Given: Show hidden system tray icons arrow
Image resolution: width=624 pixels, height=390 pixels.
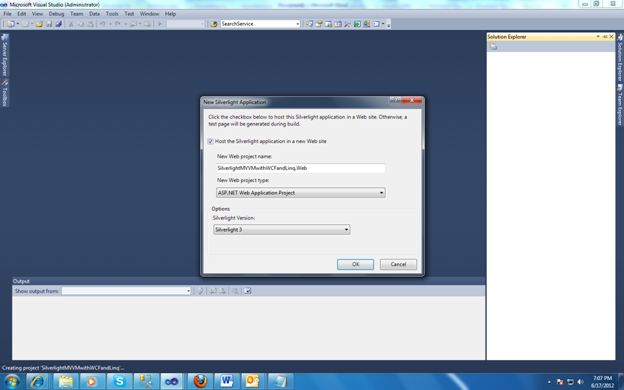Looking at the screenshot, I should pyautogui.click(x=549, y=382).
